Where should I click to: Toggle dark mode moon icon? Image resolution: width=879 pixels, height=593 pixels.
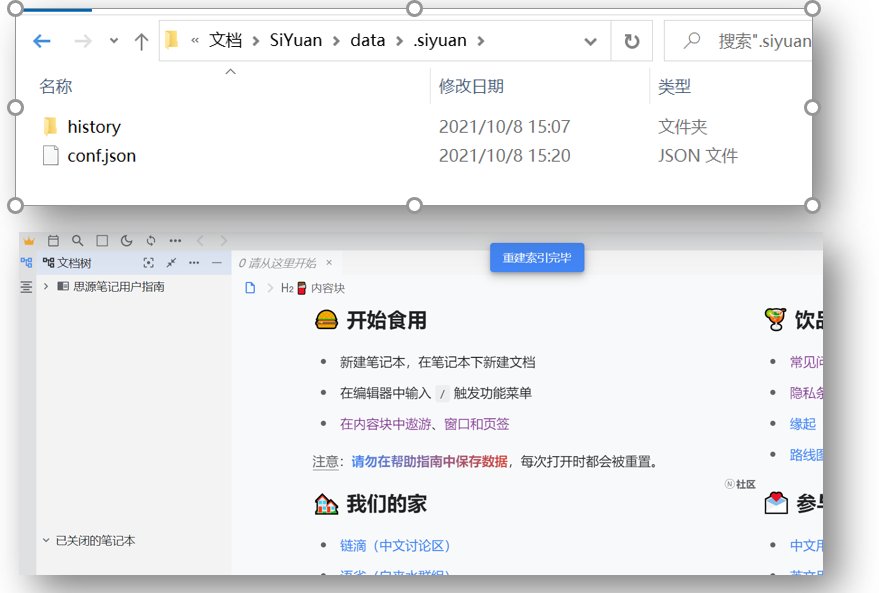[x=127, y=241]
